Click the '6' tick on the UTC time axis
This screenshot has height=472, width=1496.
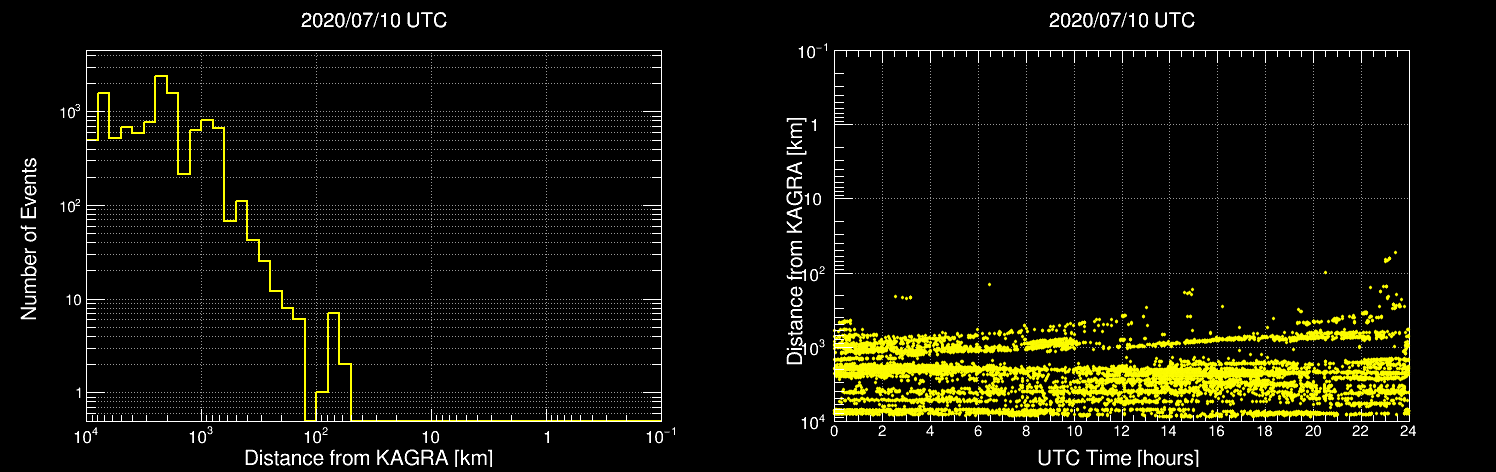click(x=978, y=431)
